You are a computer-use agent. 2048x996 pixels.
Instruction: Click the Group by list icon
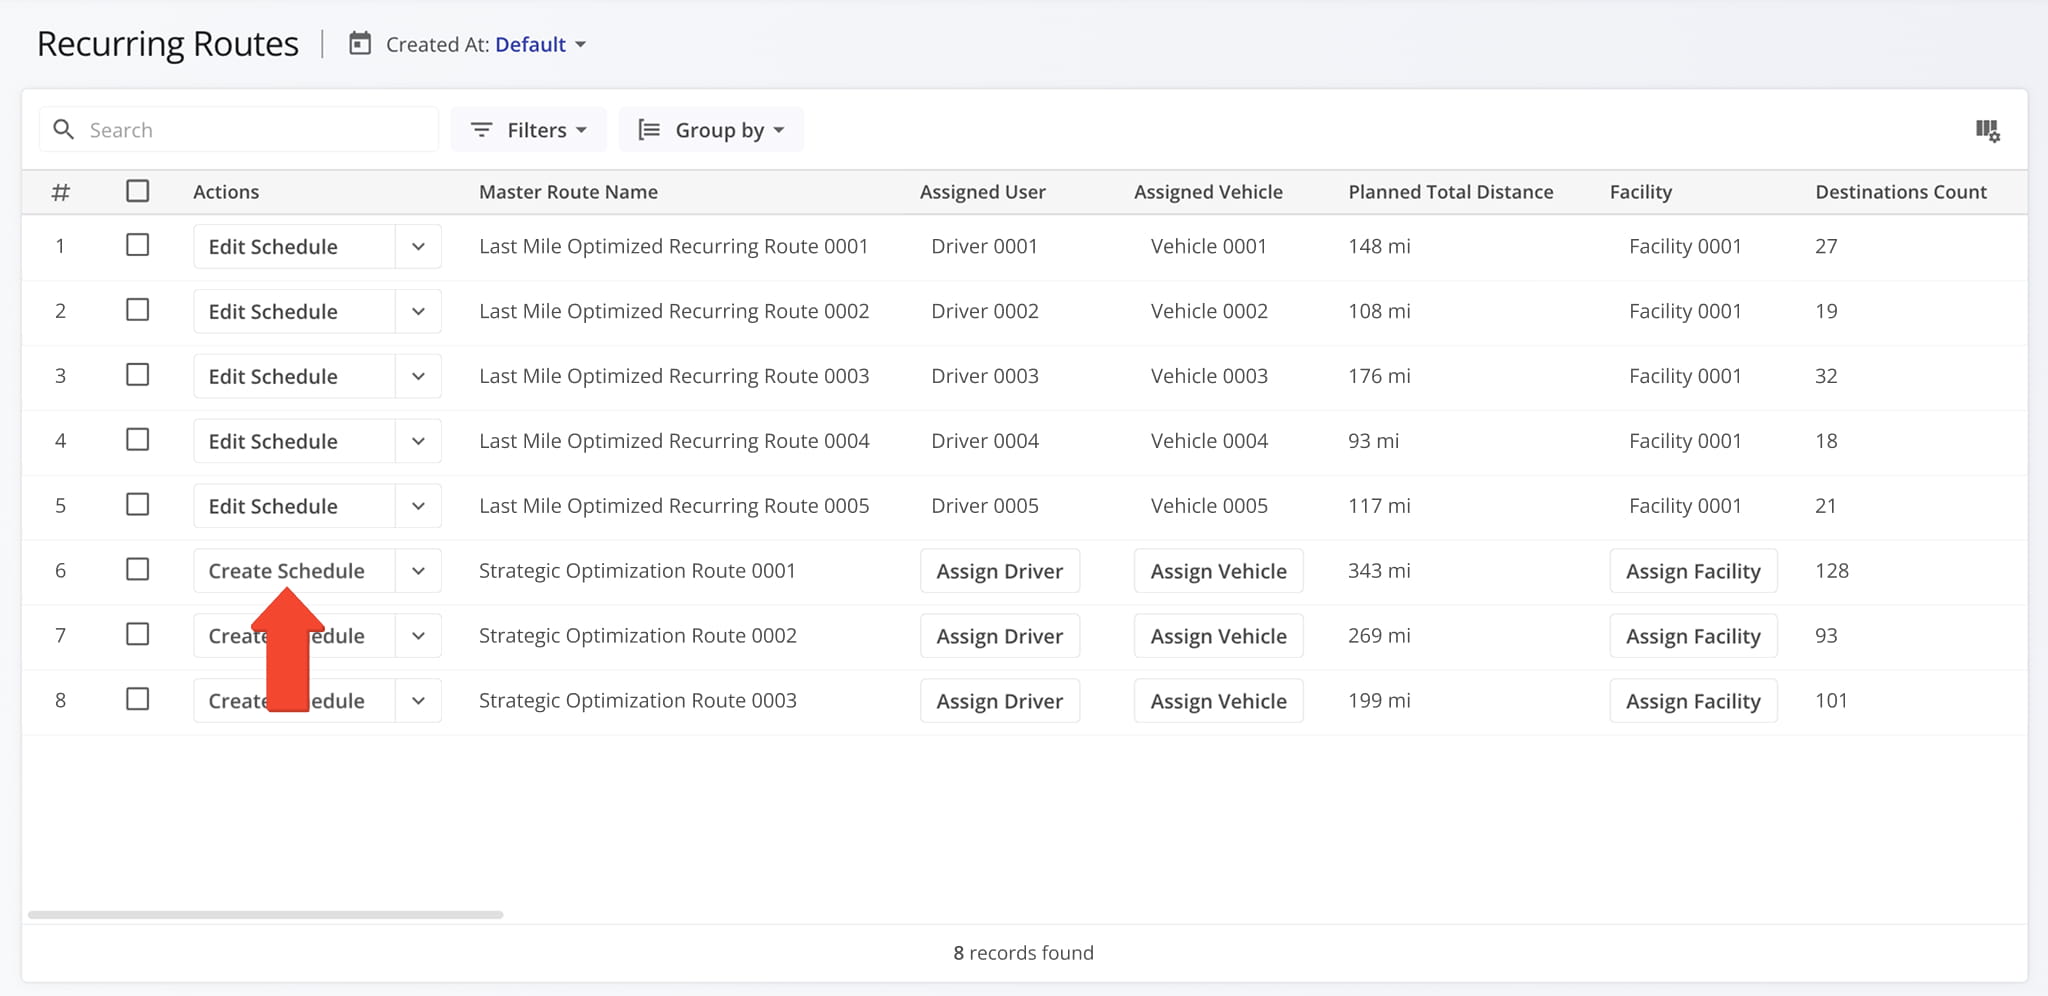[x=649, y=130]
